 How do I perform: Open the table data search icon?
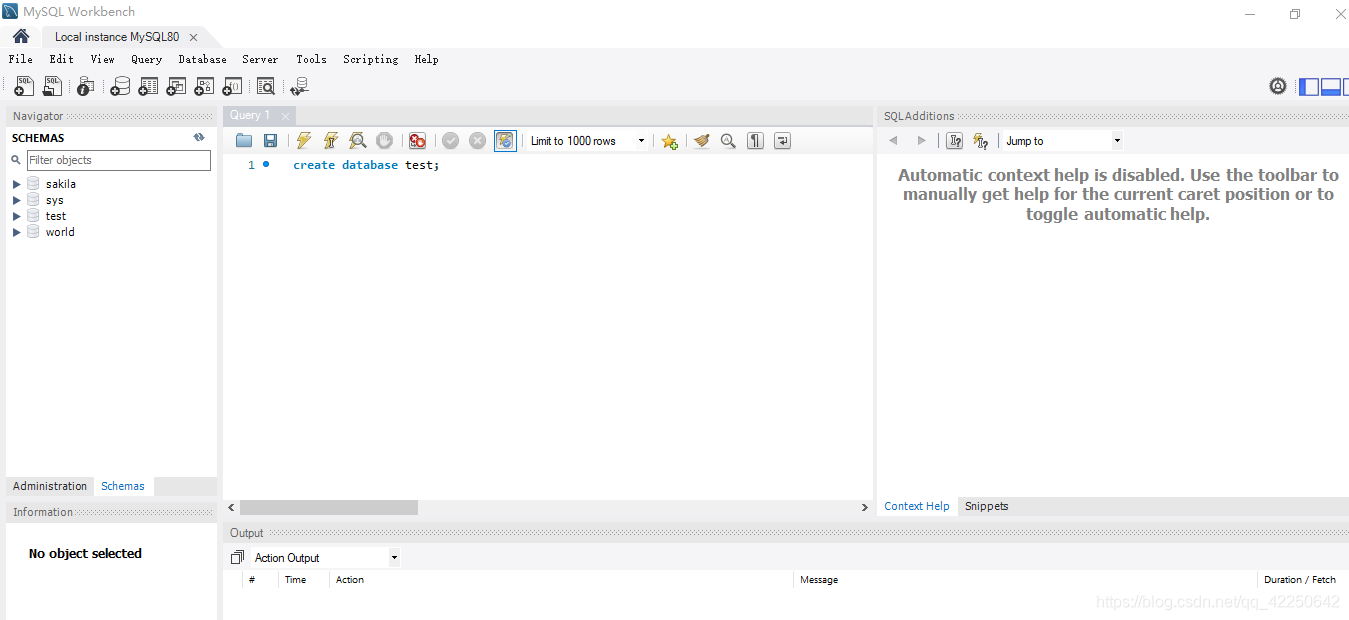[x=266, y=86]
